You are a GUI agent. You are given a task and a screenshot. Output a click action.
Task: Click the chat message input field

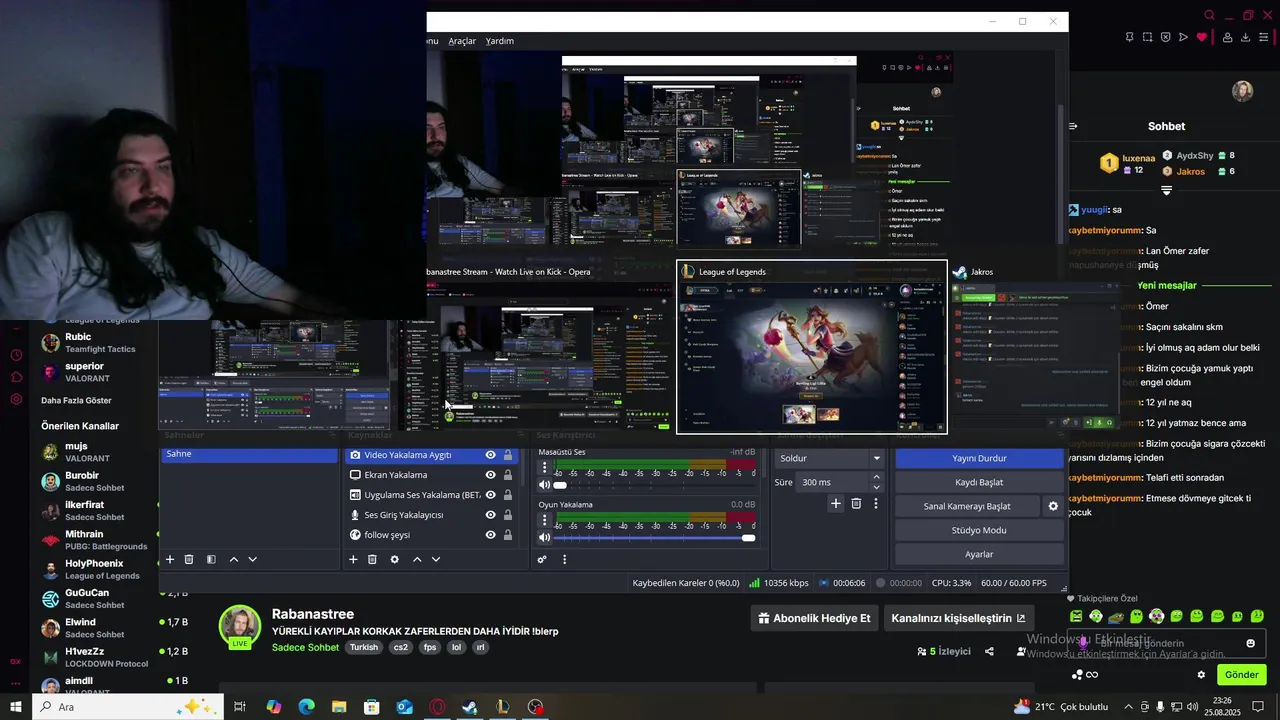click(x=1167, y=643)
